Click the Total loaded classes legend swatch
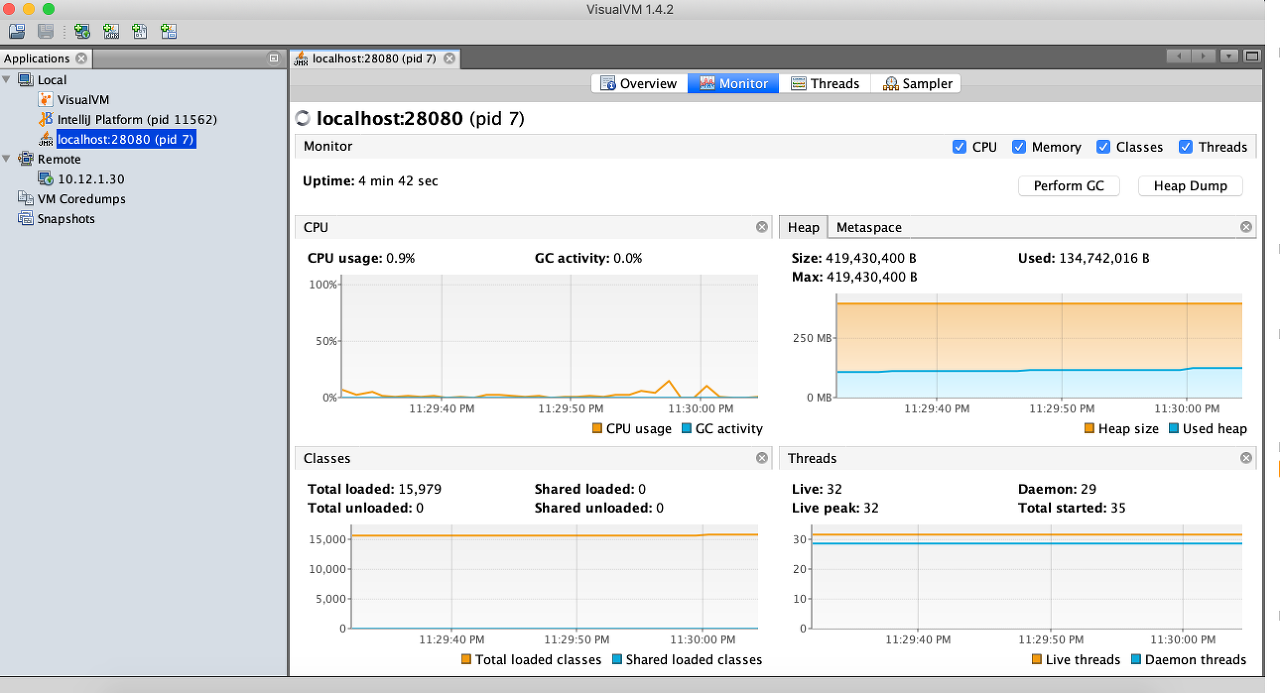This screenshot has width=1280, height=693. click(x=466, y=659)
